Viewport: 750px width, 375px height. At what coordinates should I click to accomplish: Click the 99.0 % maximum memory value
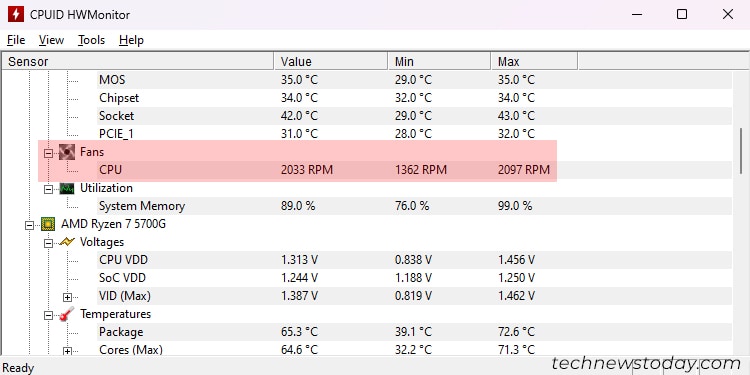tap(515, 206)
